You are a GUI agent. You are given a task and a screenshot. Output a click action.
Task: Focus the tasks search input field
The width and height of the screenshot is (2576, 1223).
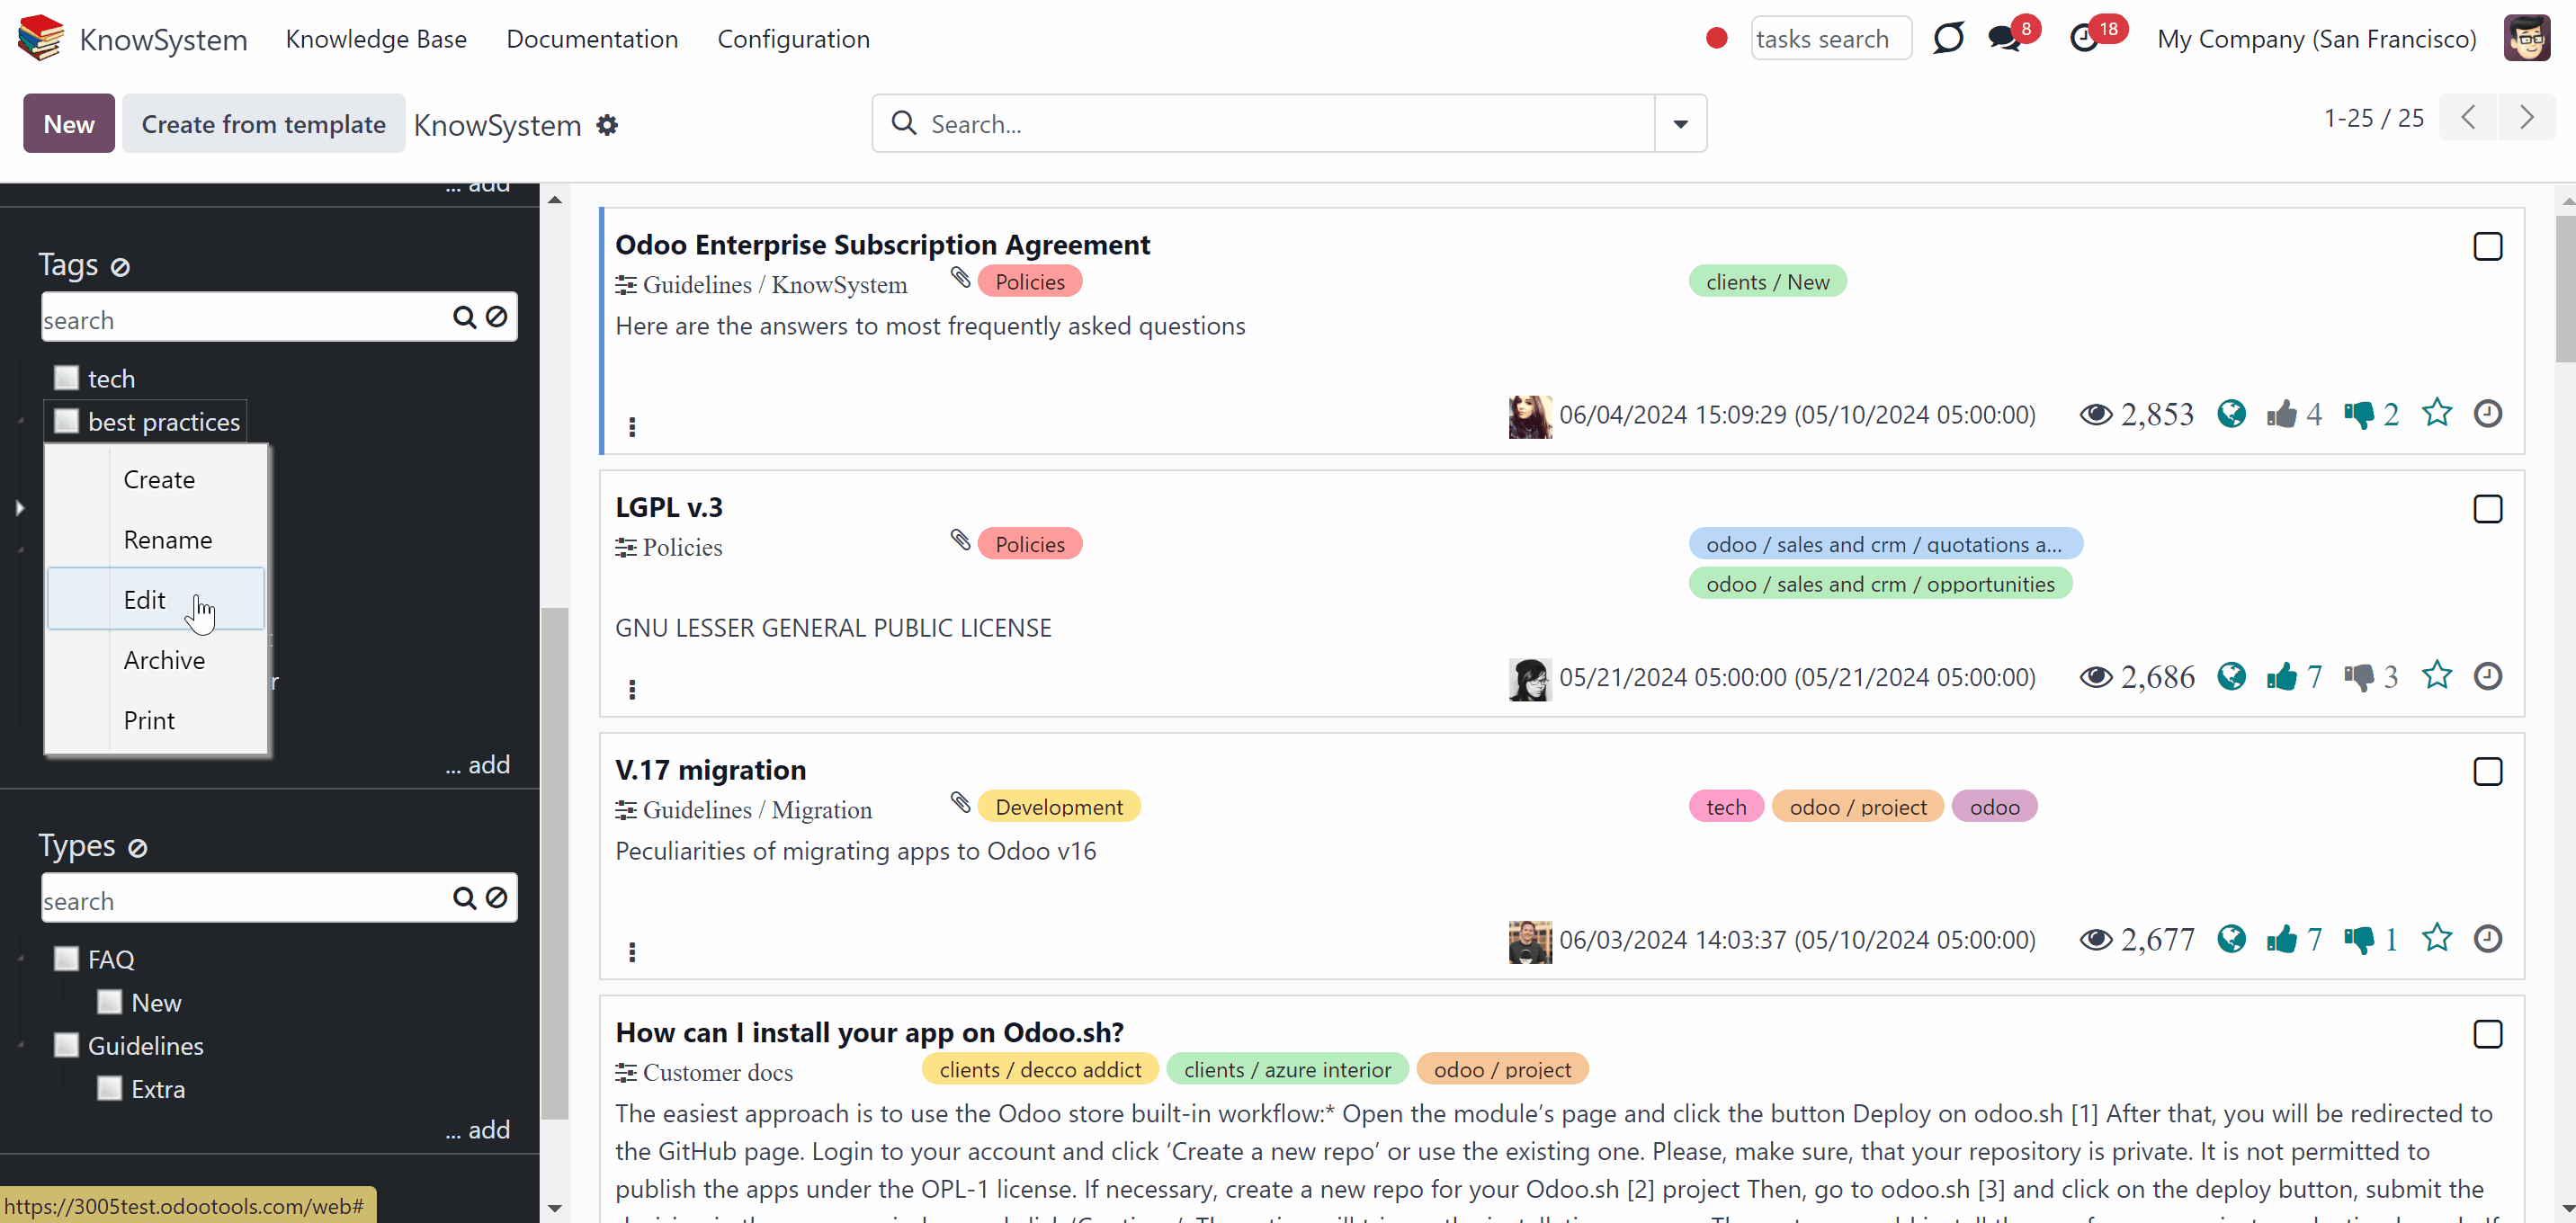tap(1830, 38)
